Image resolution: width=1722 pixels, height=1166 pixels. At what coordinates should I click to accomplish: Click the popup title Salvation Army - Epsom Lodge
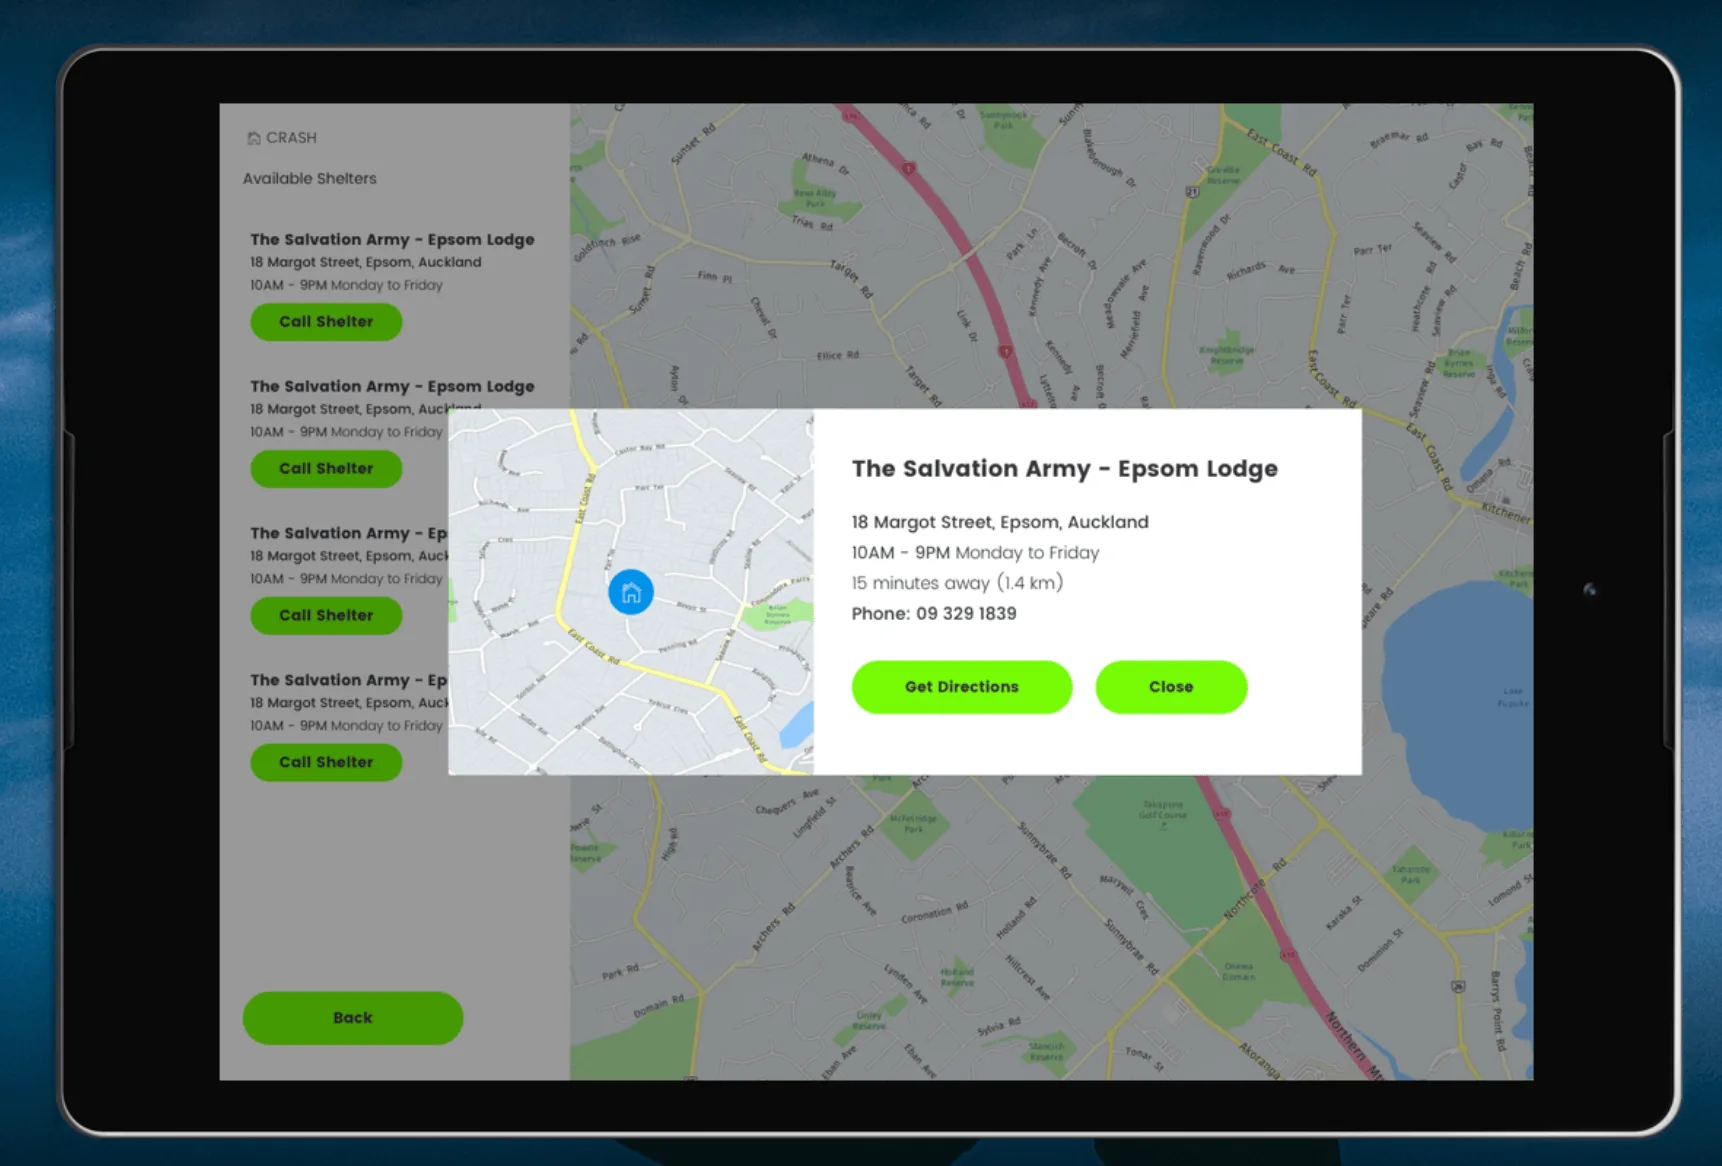pos(1064,469)
